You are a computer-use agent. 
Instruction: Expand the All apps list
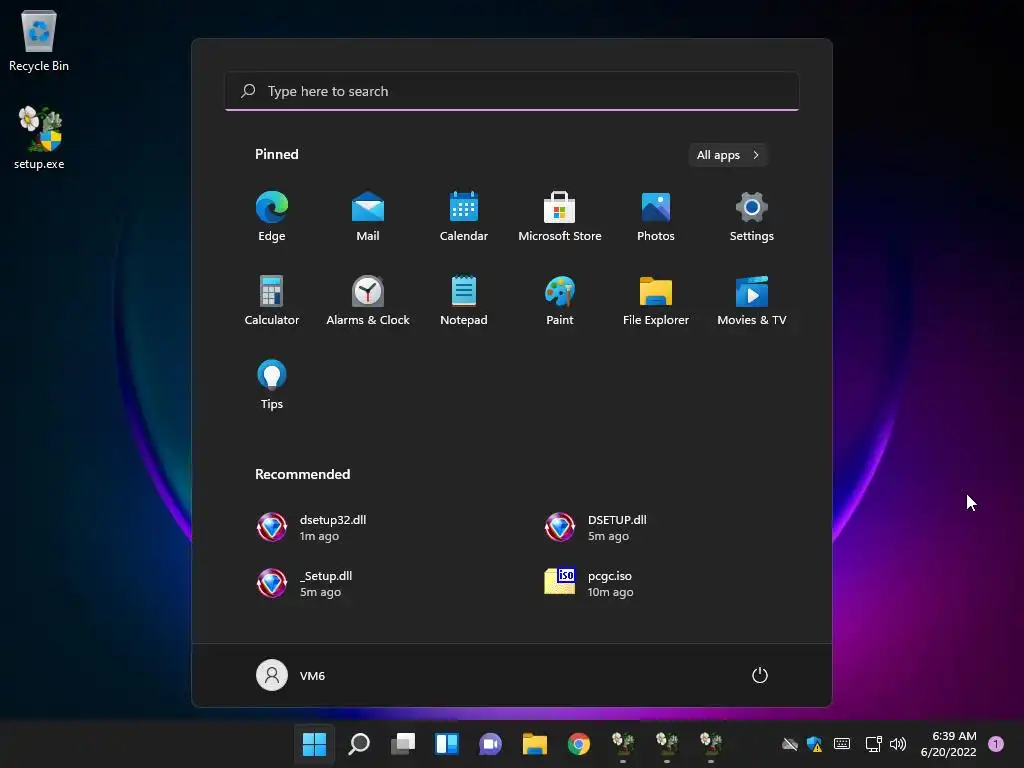point(728,155)
